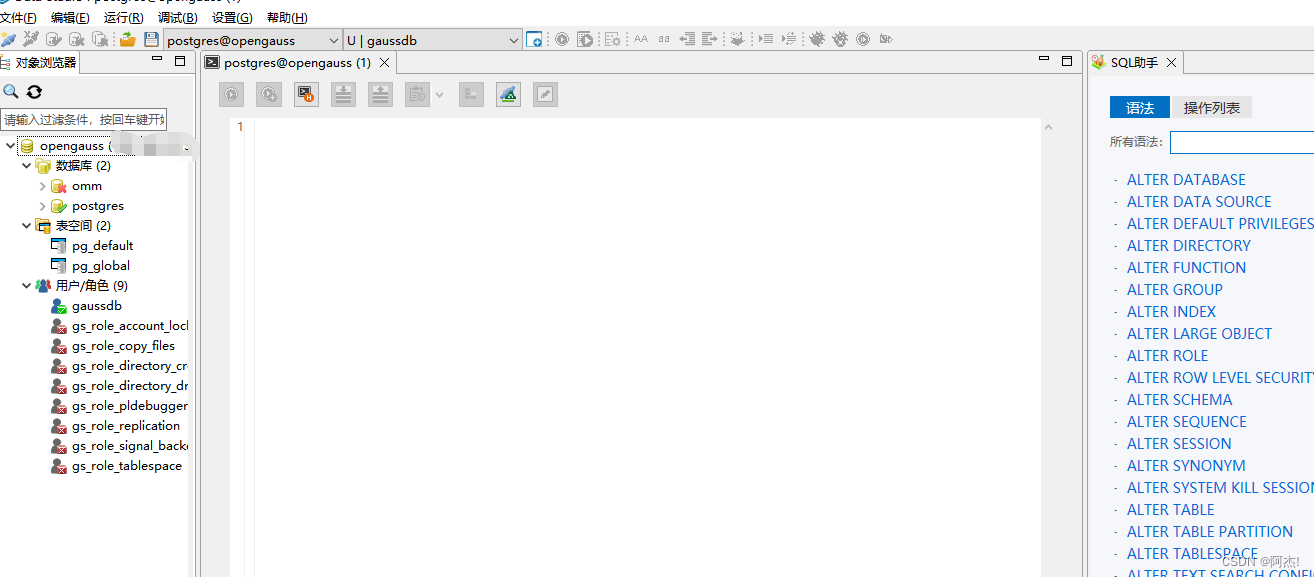This screenshot has width=1314, height=577.
Task: Click the first debug bug icon
Action: (x=817, y=40)
